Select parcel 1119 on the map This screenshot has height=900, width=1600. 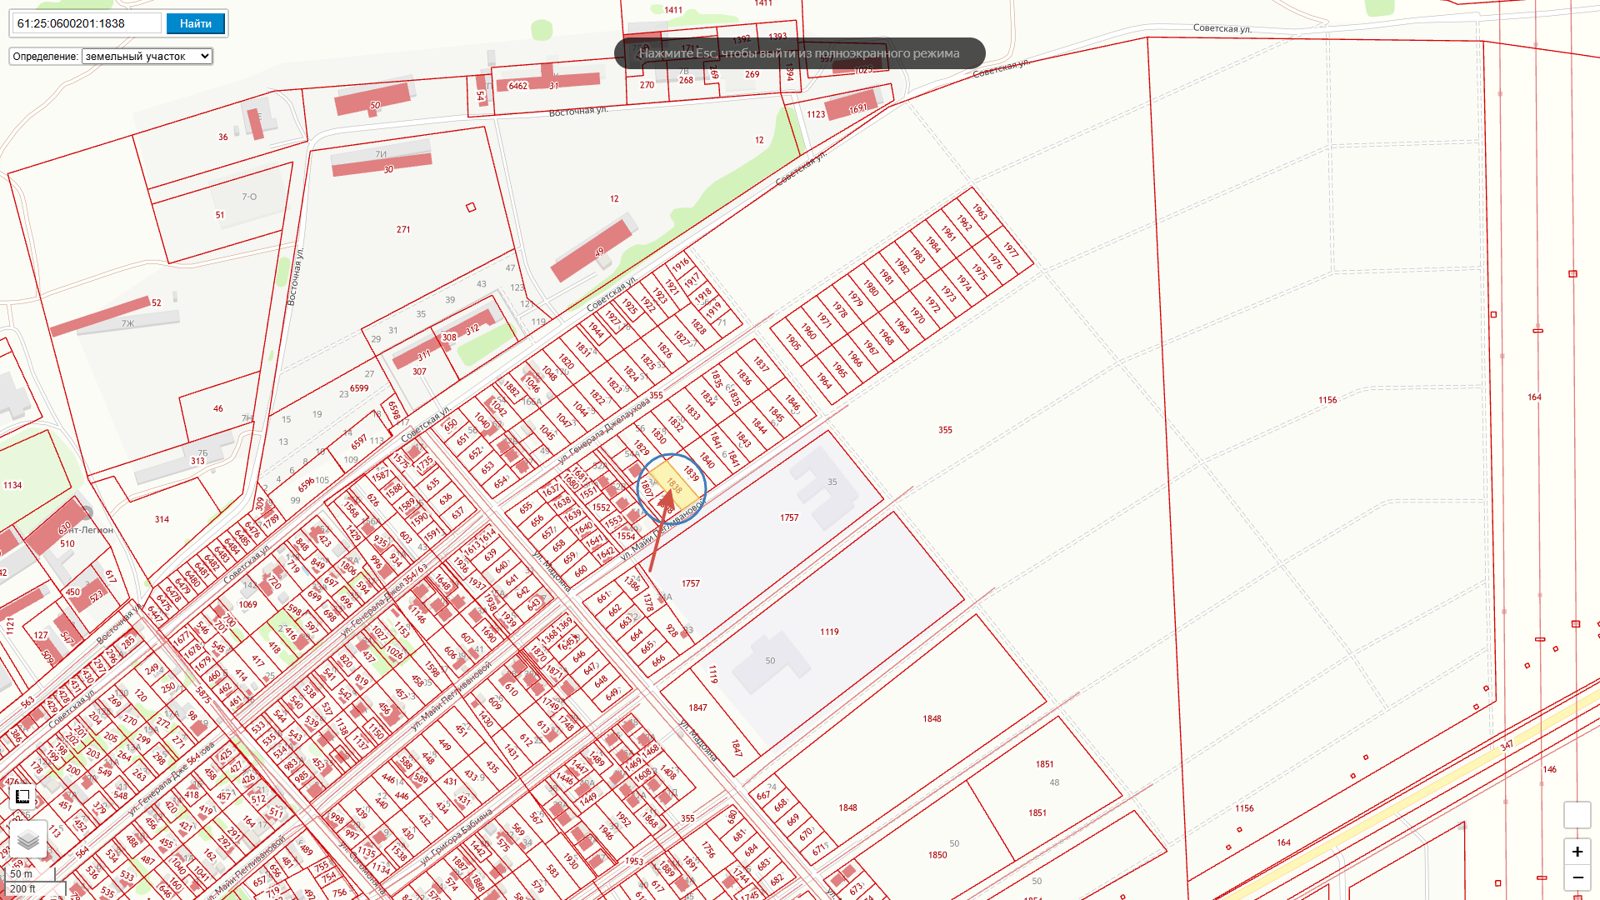[829, 632]
